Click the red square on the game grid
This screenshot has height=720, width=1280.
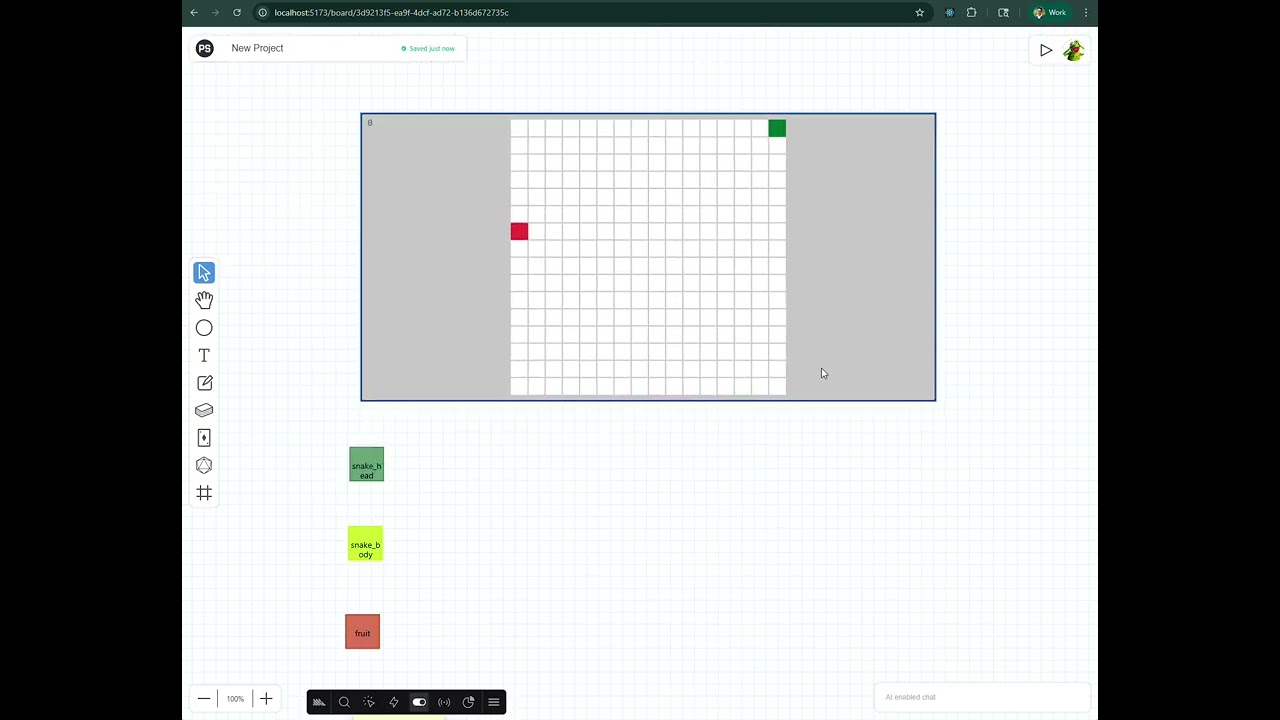(x=519, y=232)
